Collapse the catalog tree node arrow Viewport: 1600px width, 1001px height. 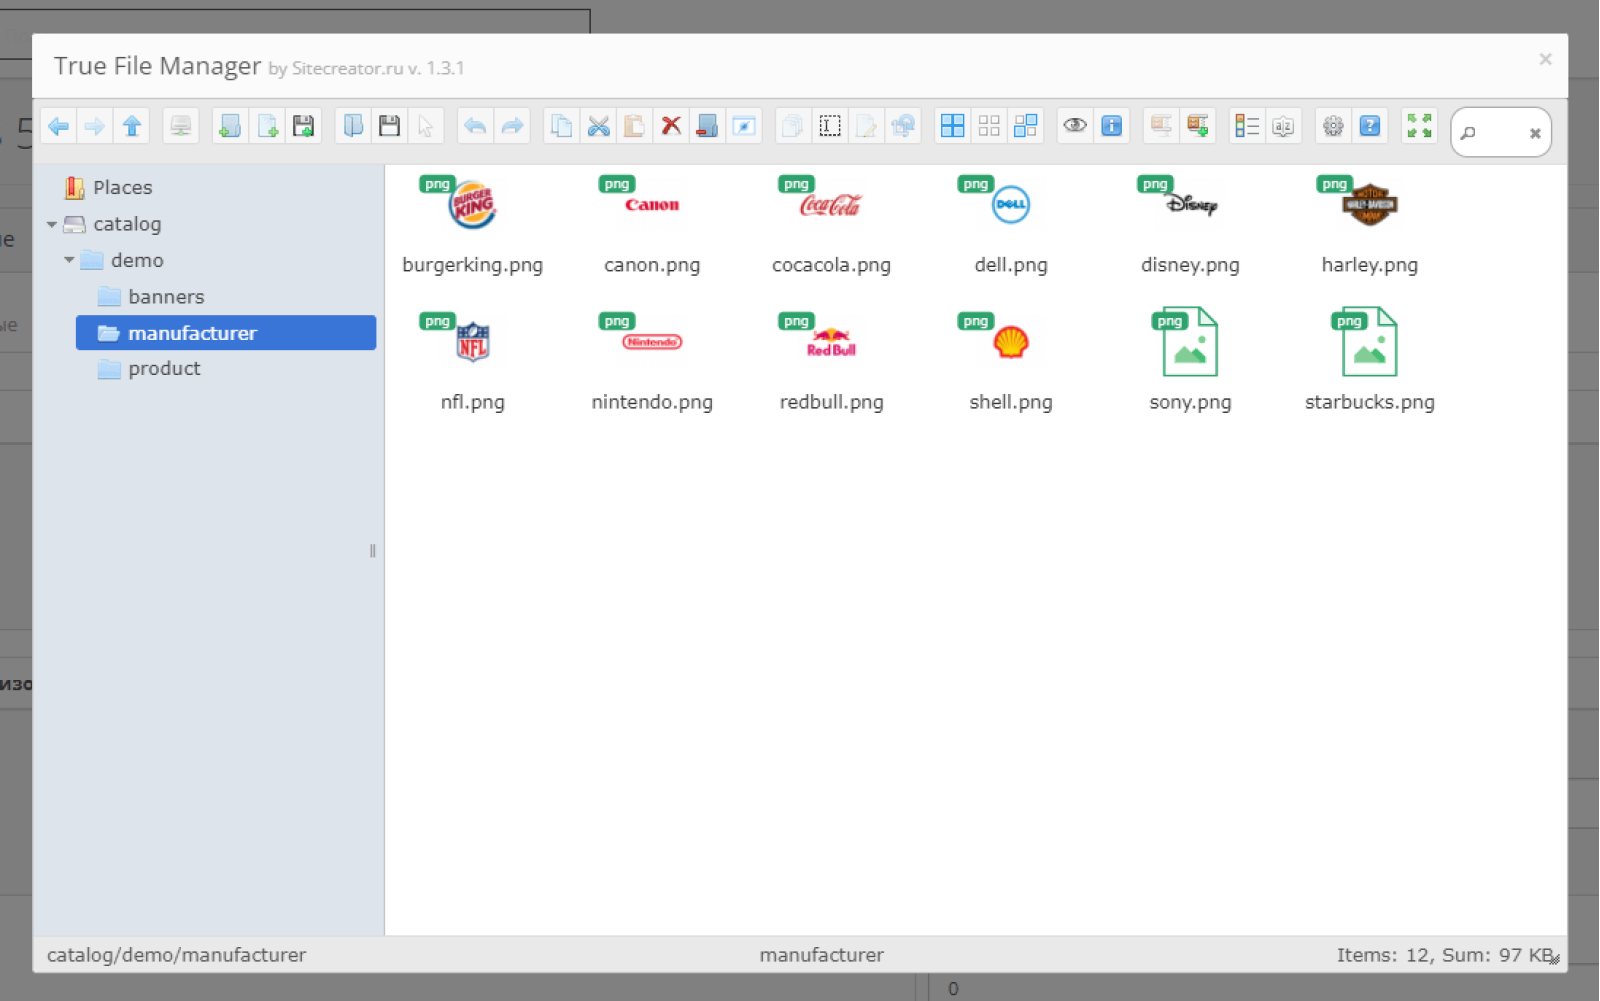pos(52,224)
